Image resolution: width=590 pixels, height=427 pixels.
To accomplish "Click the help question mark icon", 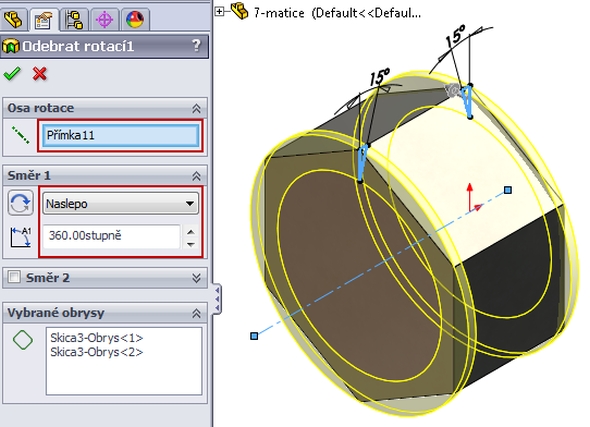I will point(196,46).
